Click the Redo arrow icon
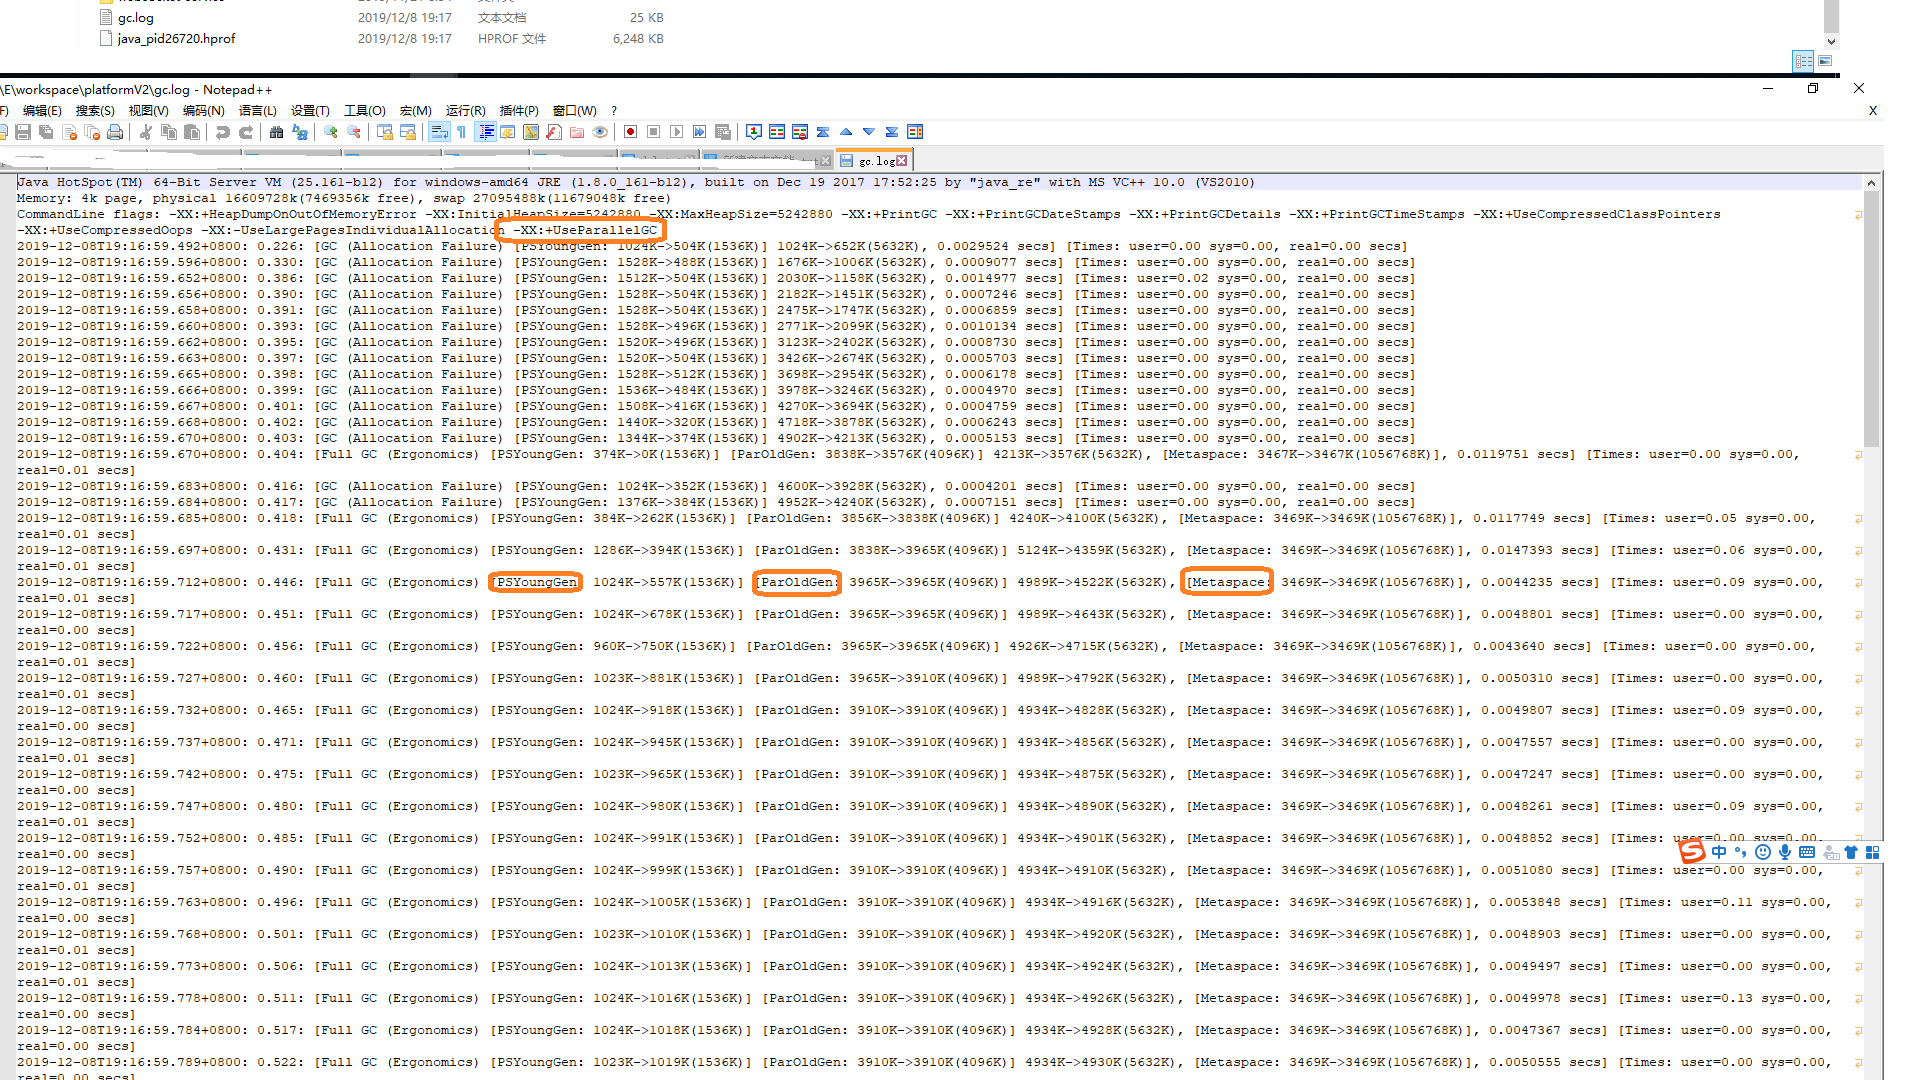 click(246, 132)
